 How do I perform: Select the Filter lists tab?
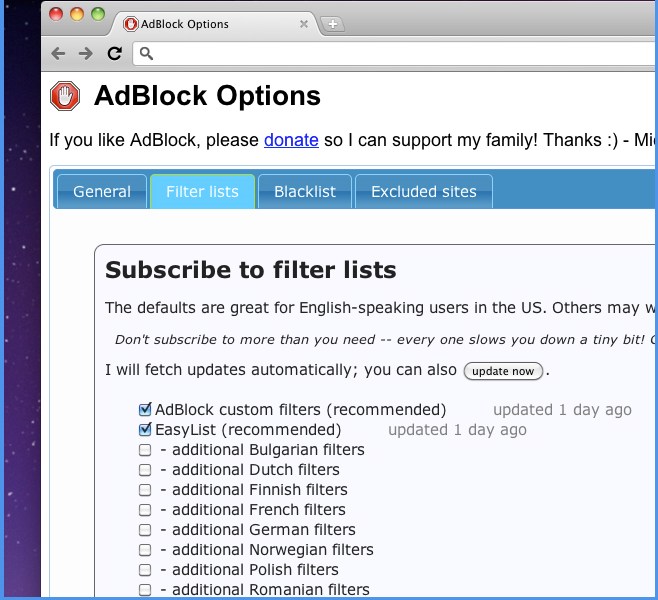202,191
